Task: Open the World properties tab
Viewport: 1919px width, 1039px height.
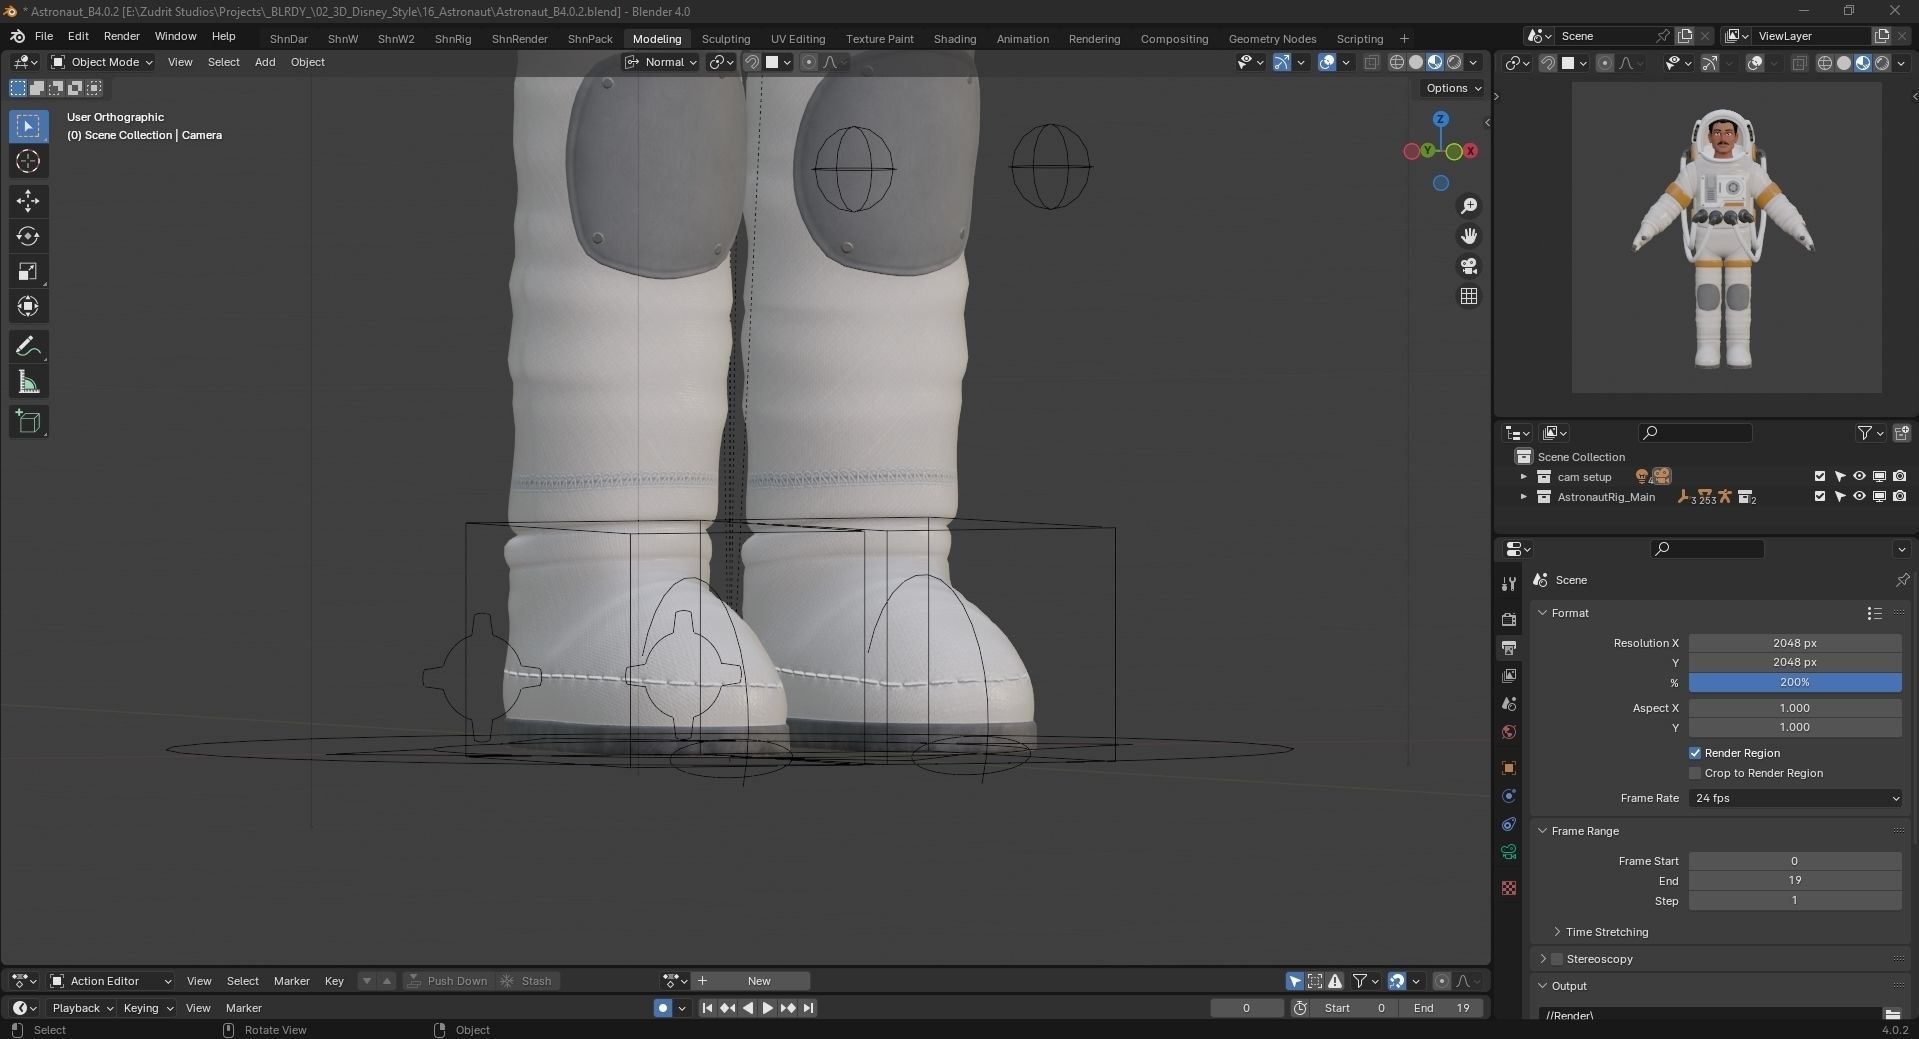Action: click(x=1509, y=732)
